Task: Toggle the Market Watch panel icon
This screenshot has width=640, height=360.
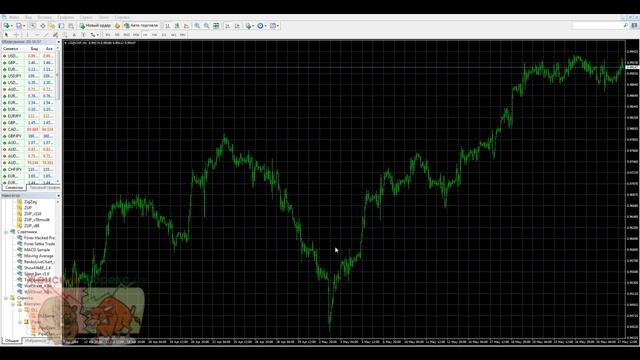Action: coord(33,26)
